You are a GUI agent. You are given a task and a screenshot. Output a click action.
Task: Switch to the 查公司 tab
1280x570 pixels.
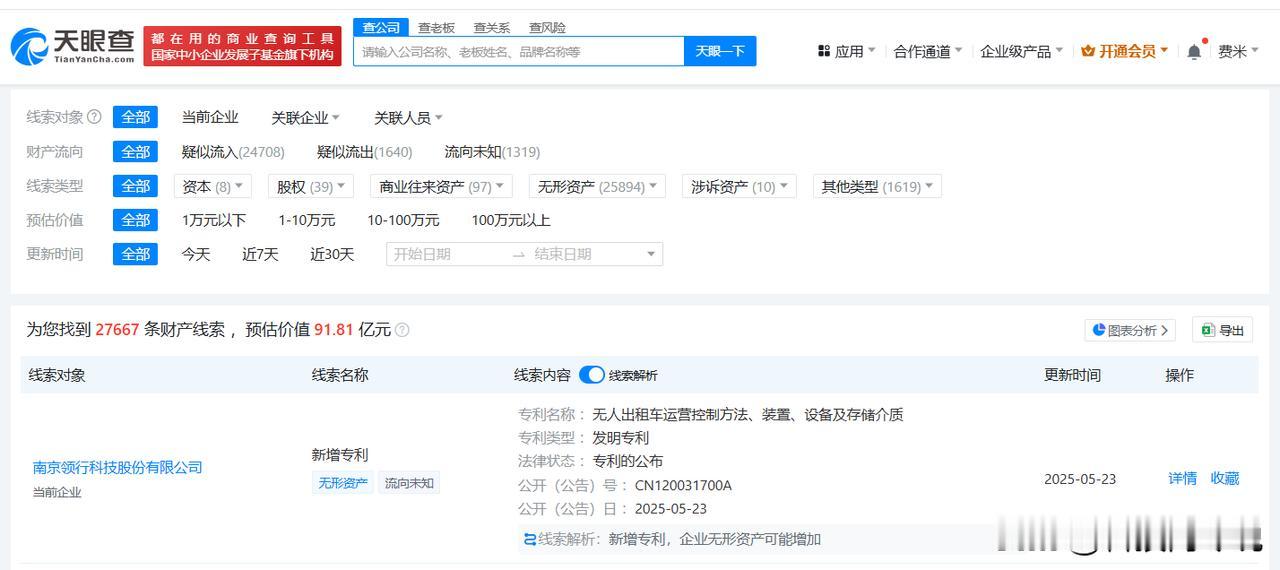click(x=381, y=27)
